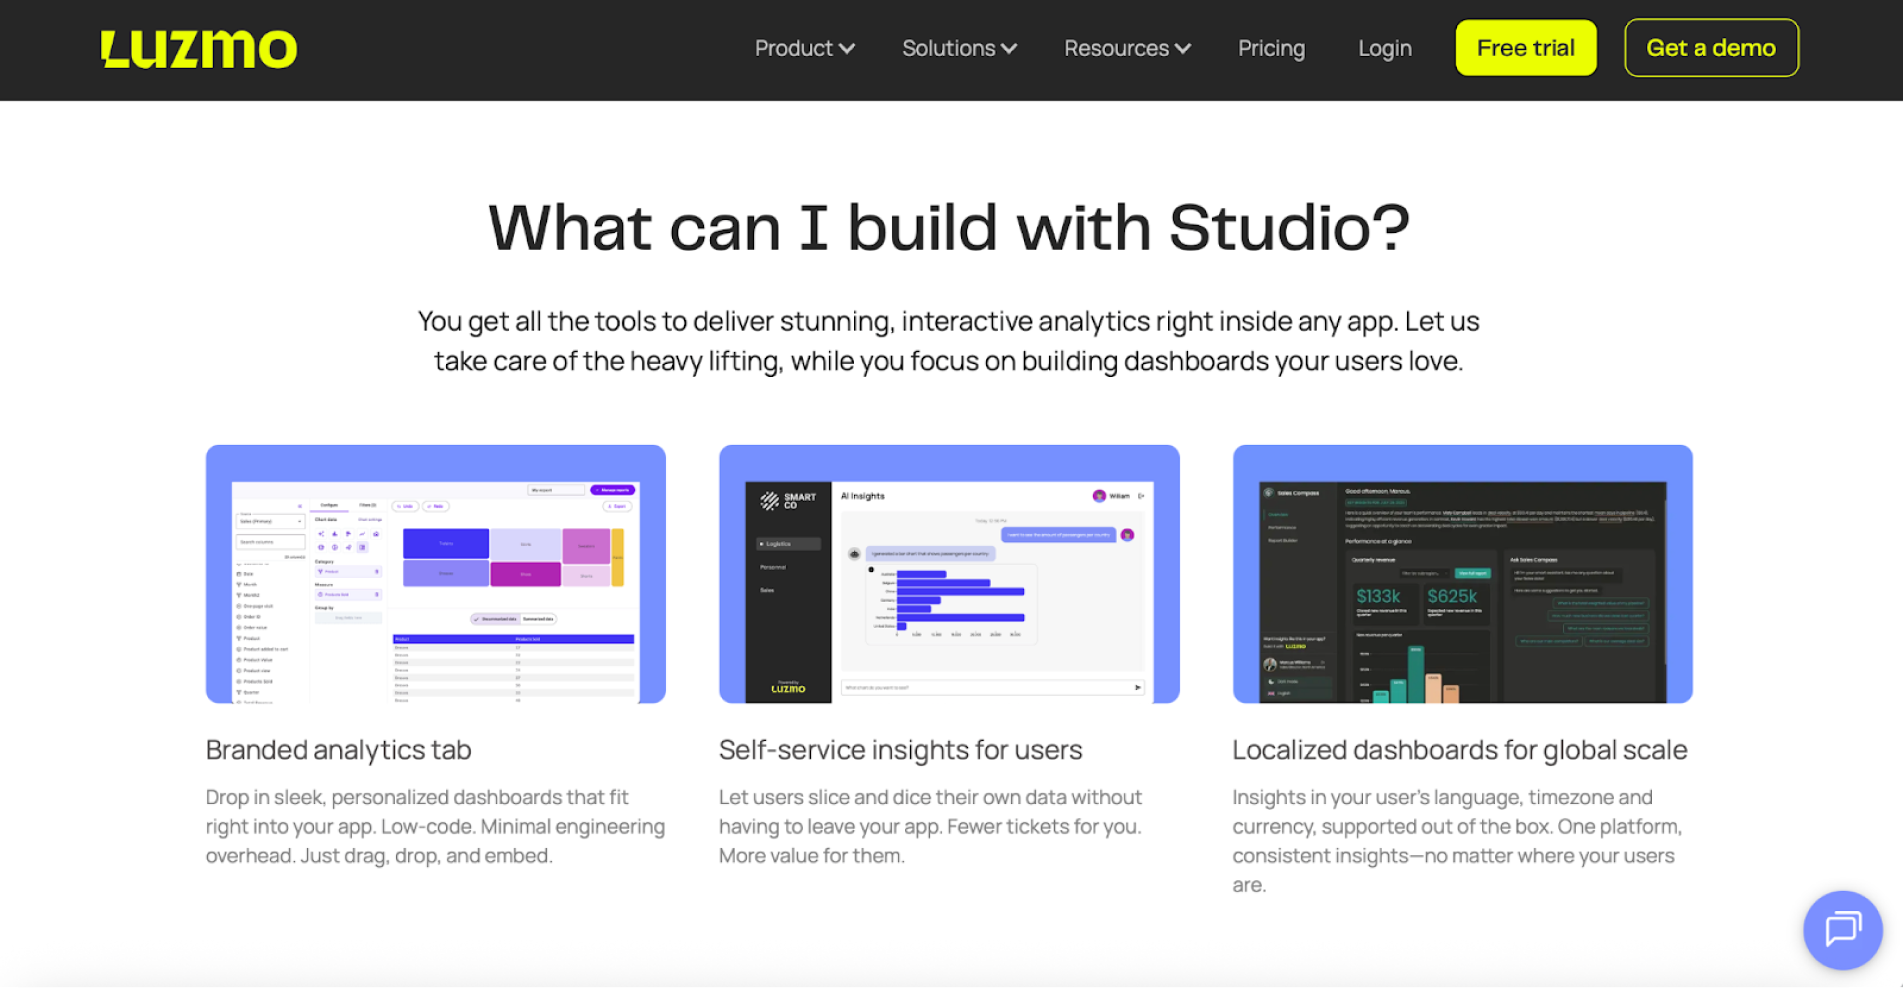Click the logout icon next to William's avatar
This screenshot has width=1903, height=988.
click(x=1141, y=496)
